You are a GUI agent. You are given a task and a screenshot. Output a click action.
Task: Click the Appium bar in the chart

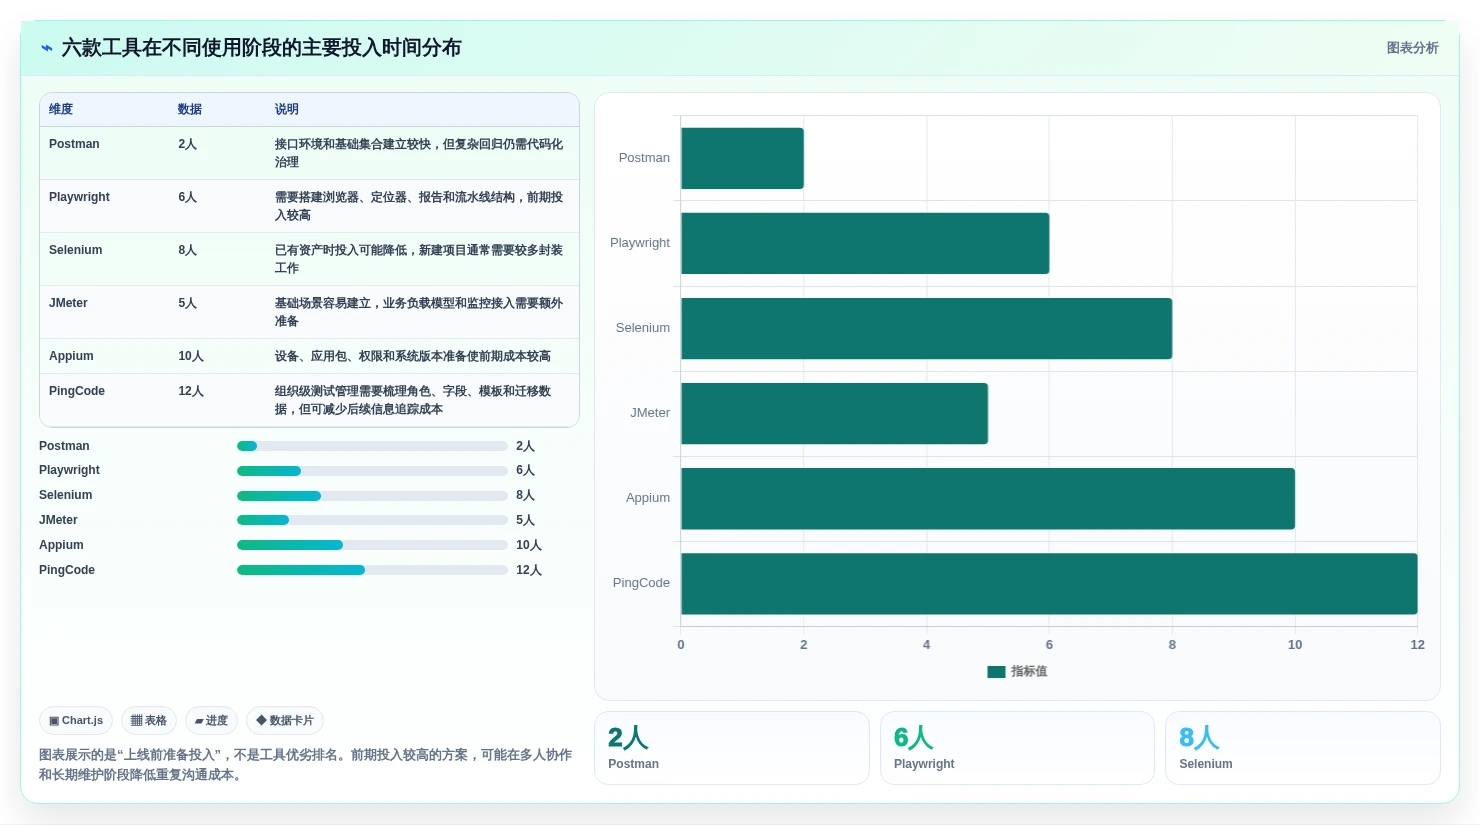pos(988,498)
